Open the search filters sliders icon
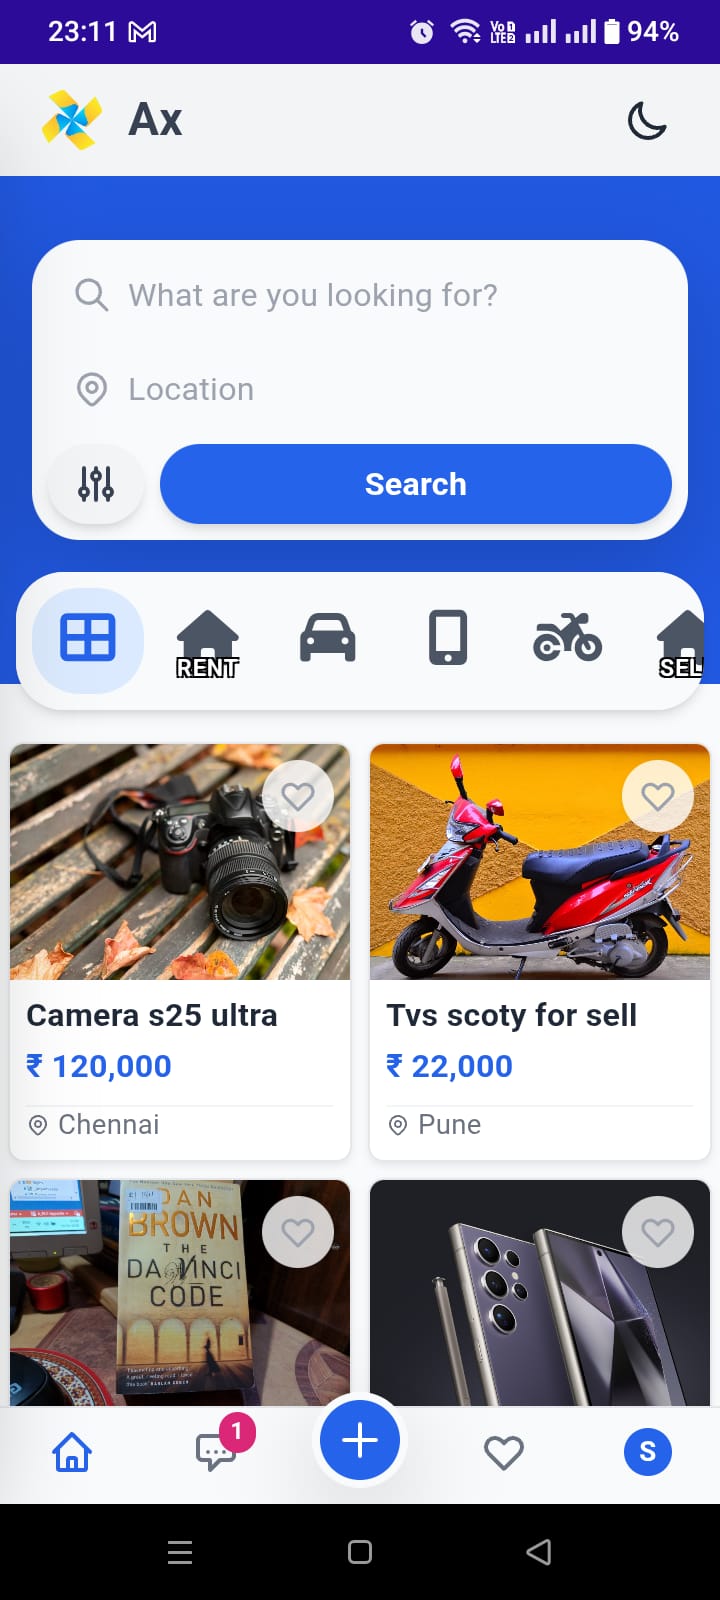Screen dimensions: 720x1600 coord(96,483)
